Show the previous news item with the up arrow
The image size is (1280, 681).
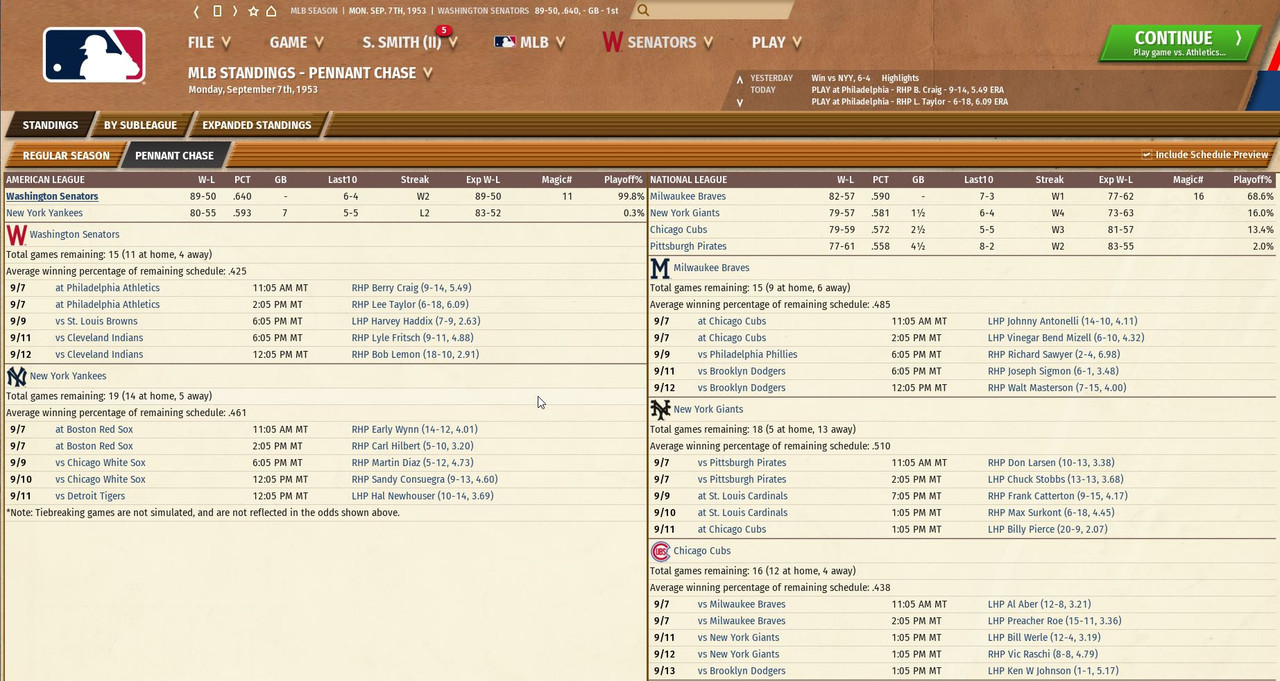click(x=740, y=79)
